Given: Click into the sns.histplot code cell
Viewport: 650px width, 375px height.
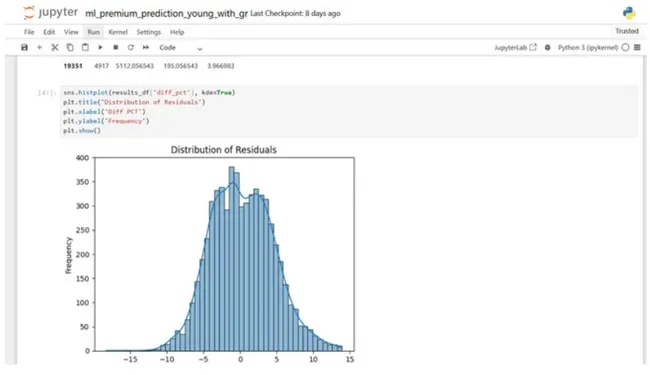Looking at the screenshot, I should coord(348,111).
